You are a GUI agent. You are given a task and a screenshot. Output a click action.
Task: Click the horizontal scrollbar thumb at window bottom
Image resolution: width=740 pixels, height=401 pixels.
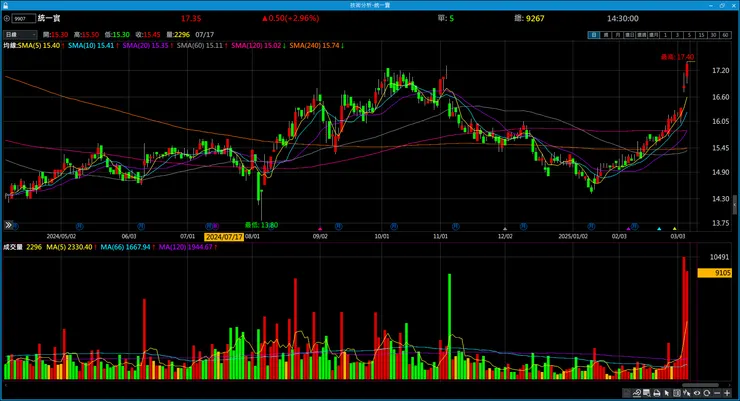(700, 385)
